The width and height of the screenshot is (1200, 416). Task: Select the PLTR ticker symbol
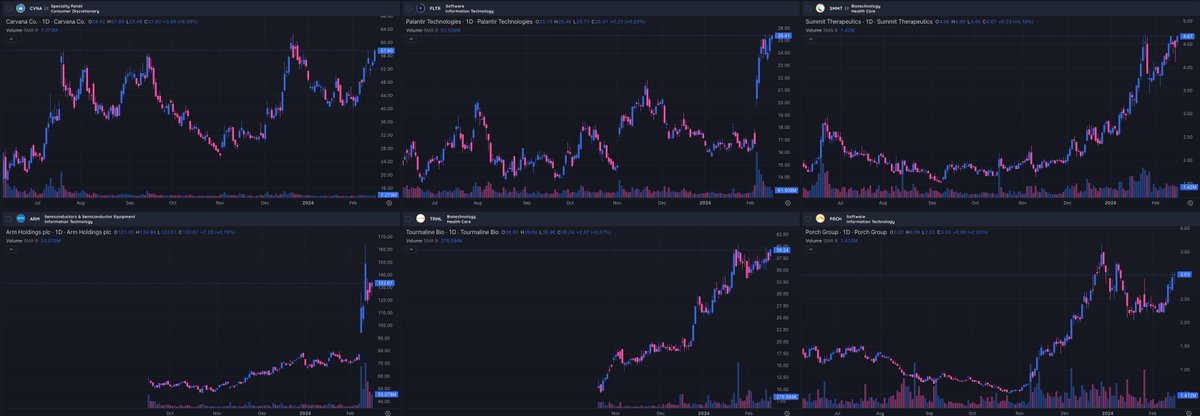pos(436,8)
